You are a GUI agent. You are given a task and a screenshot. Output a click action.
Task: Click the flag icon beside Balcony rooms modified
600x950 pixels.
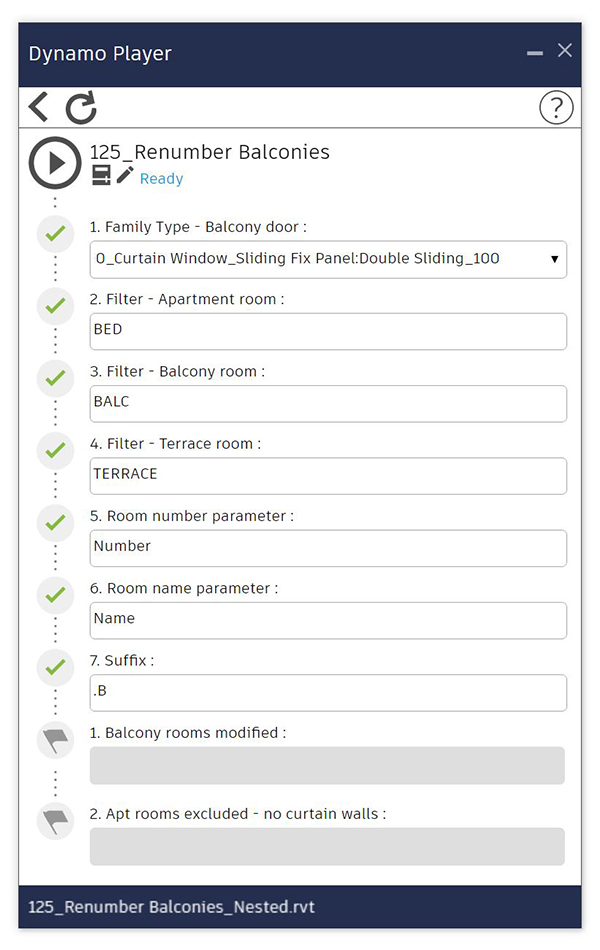tap(55, 741)
